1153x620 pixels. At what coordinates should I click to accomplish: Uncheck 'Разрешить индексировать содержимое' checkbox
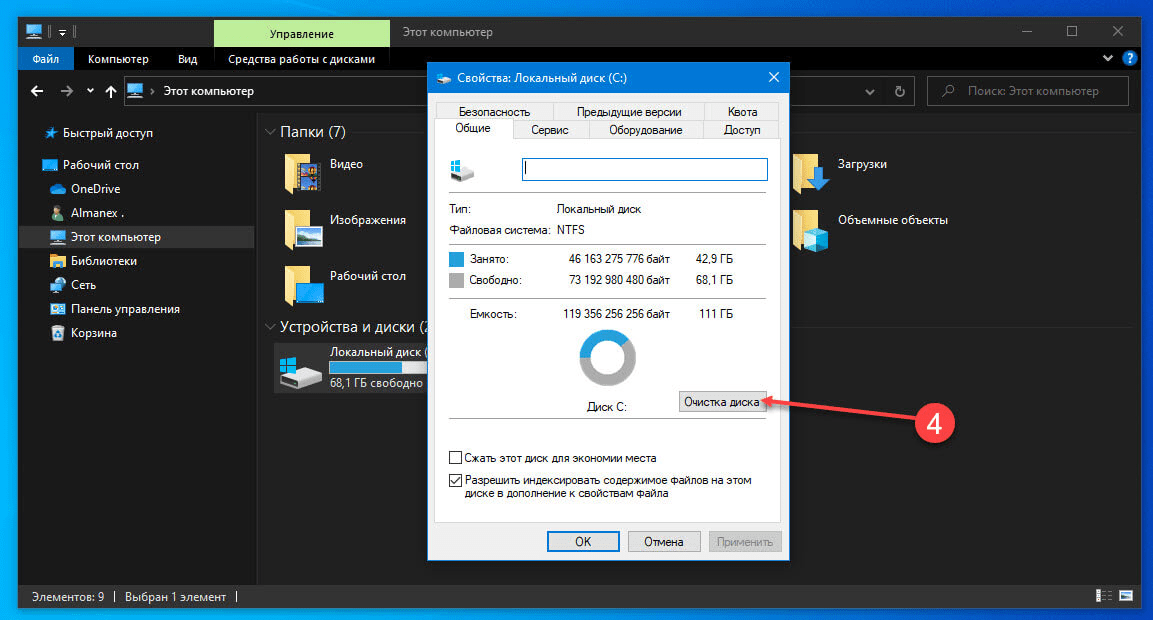[x=456, y=481]
